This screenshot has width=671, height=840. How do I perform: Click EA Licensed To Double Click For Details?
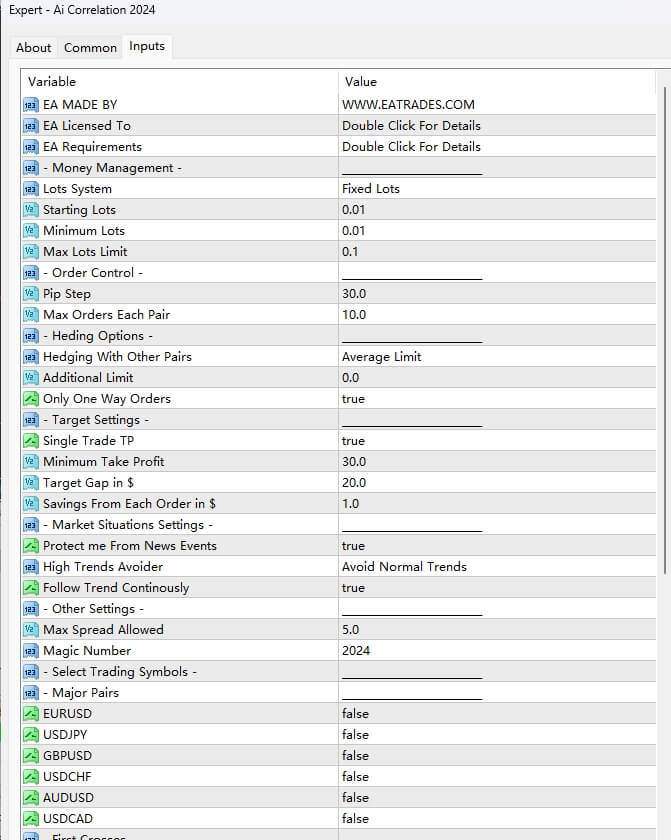tap(411, 126)
